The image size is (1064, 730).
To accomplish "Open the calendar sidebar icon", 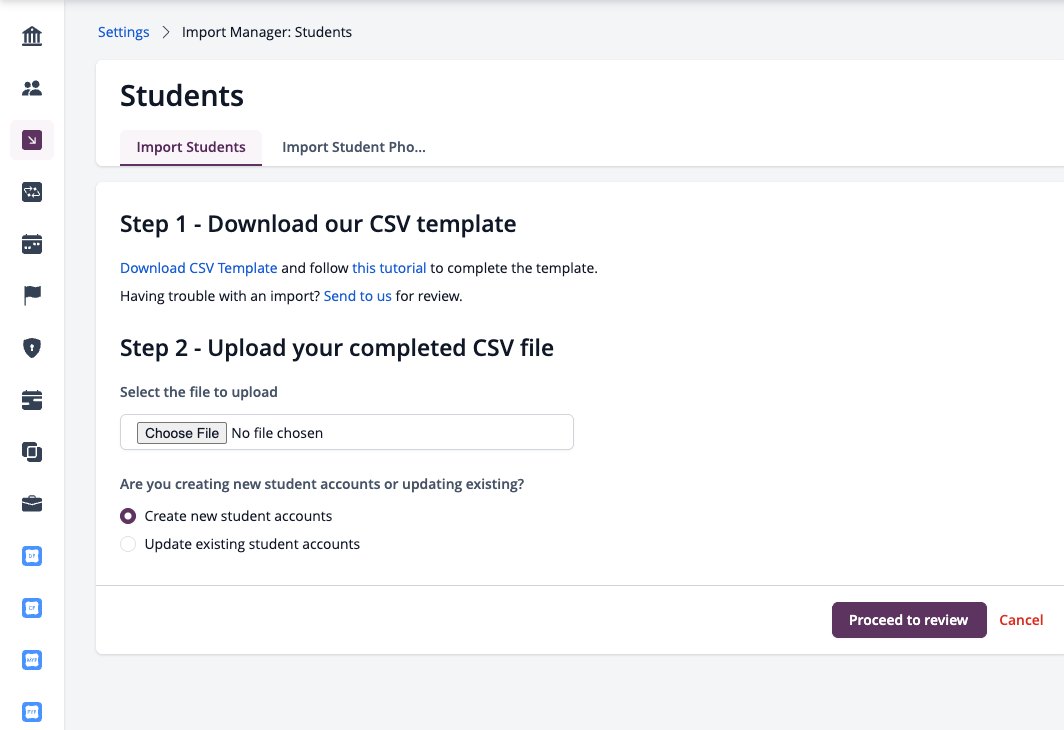I will point(32,244).
